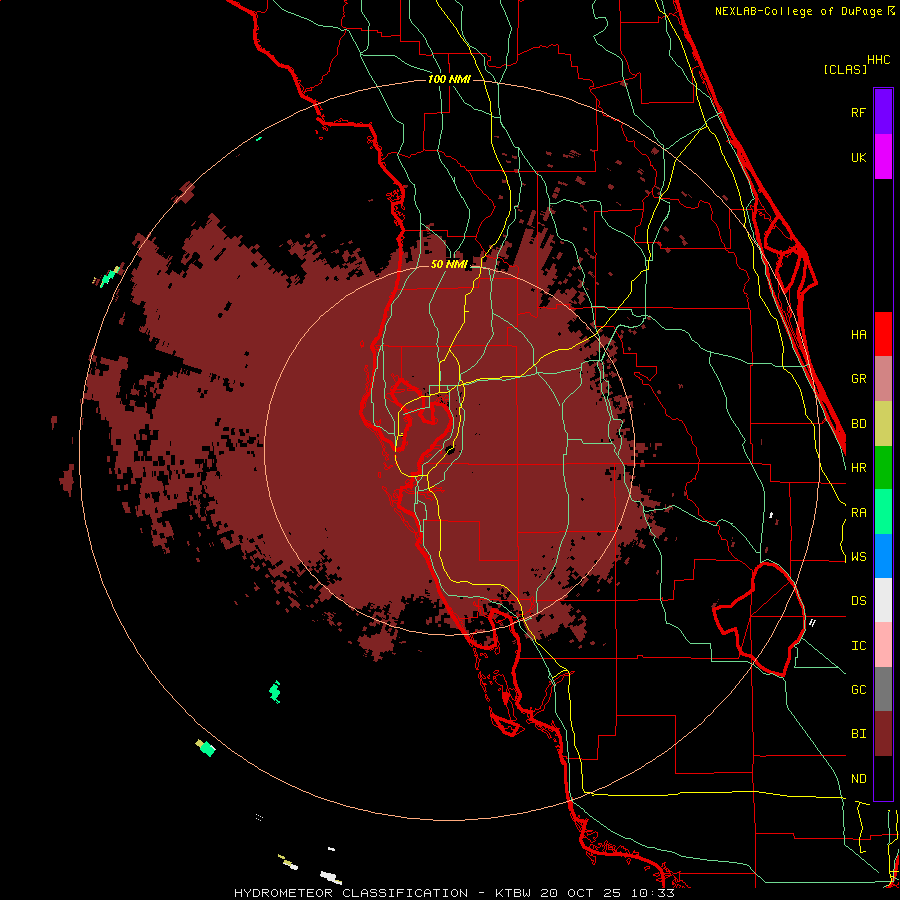Click the UK magenta legend swatch
900x900 pixels.
pyautogui.click(x=883, y=157)
